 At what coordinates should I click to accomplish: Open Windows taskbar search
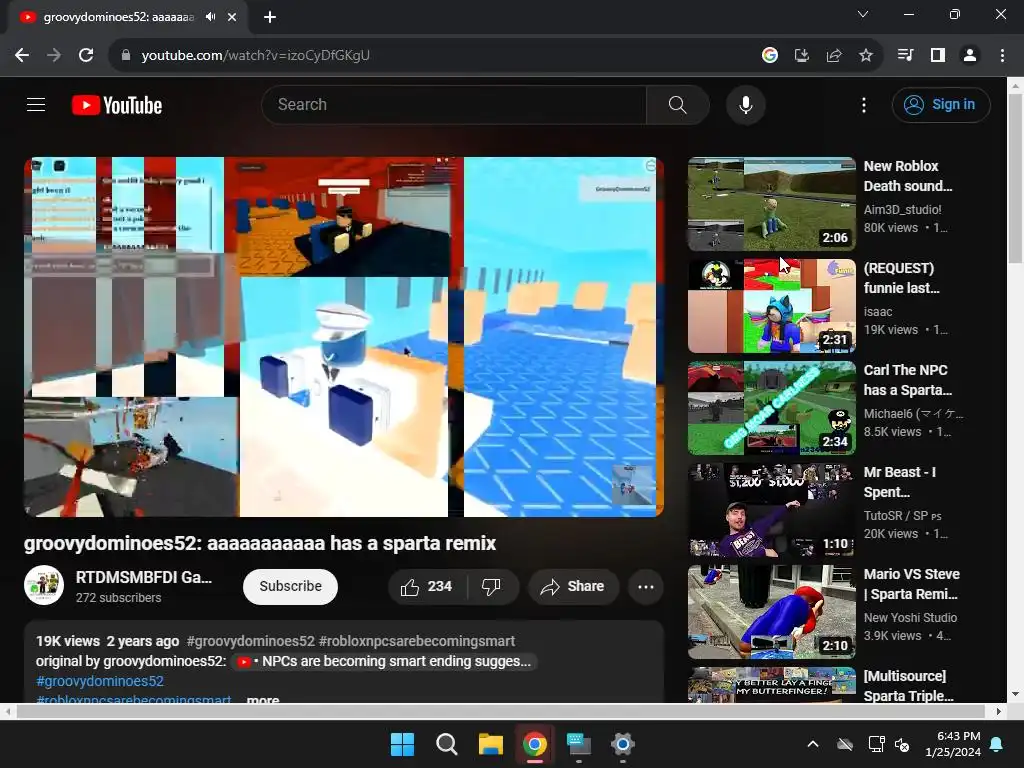coord(447,744)
